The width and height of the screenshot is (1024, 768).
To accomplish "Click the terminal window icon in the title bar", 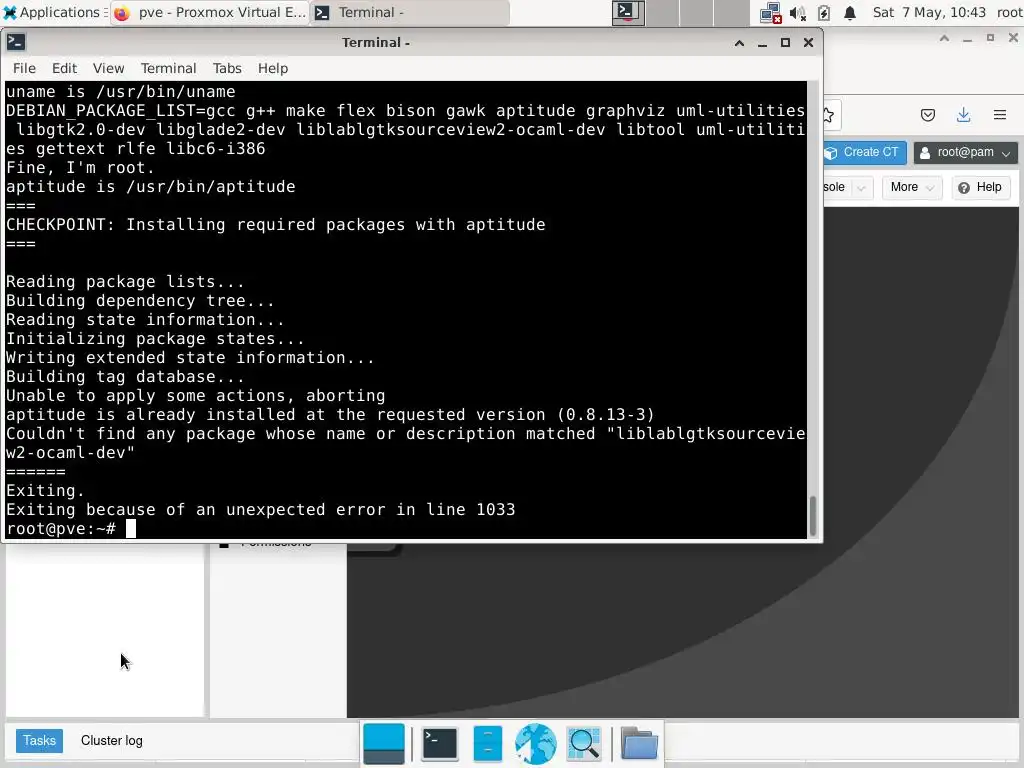I will (x=16, y=42).
